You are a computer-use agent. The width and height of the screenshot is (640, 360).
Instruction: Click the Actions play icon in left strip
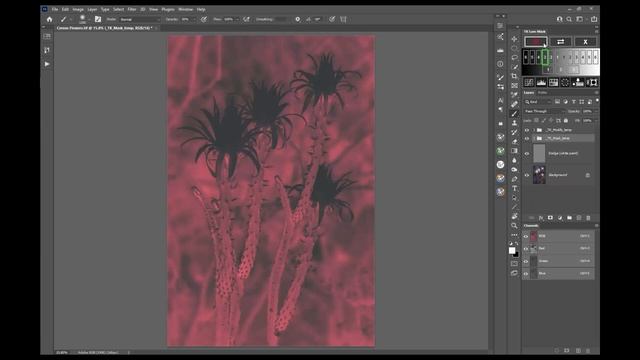(47, 64)
